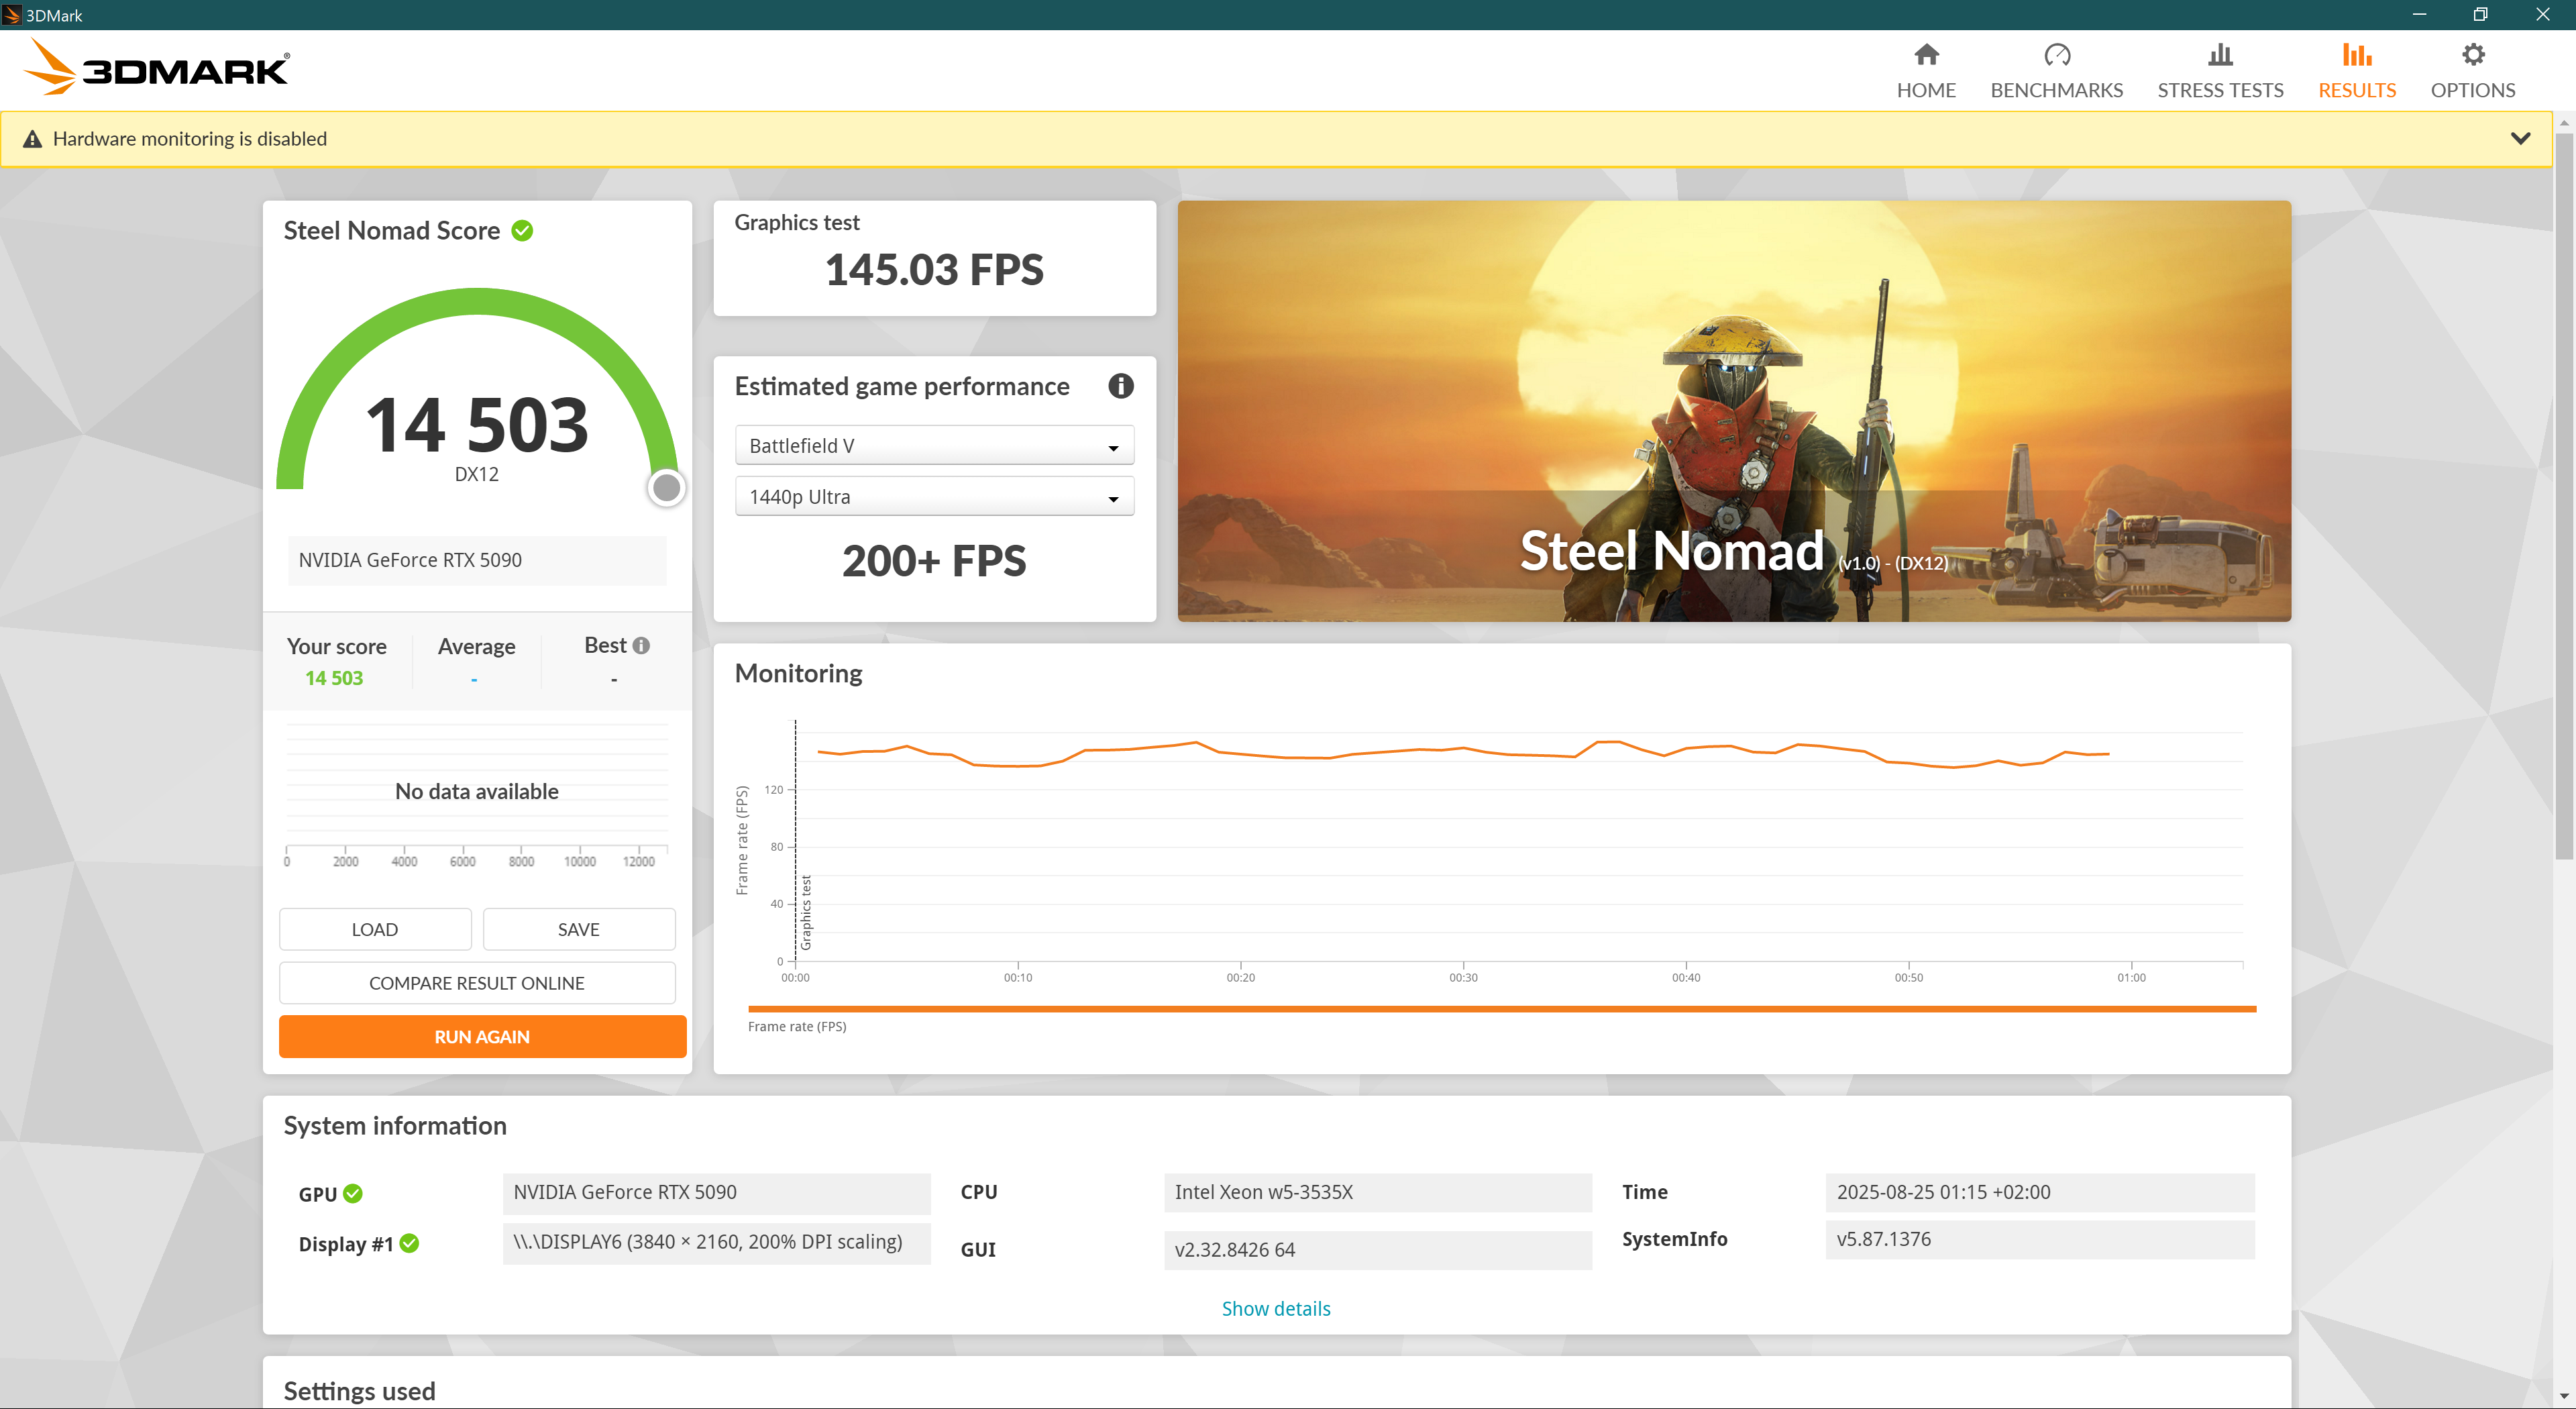Click the RUN AGAIN button
The width and height of the screenshot is (2576, 1409).
482,1037
